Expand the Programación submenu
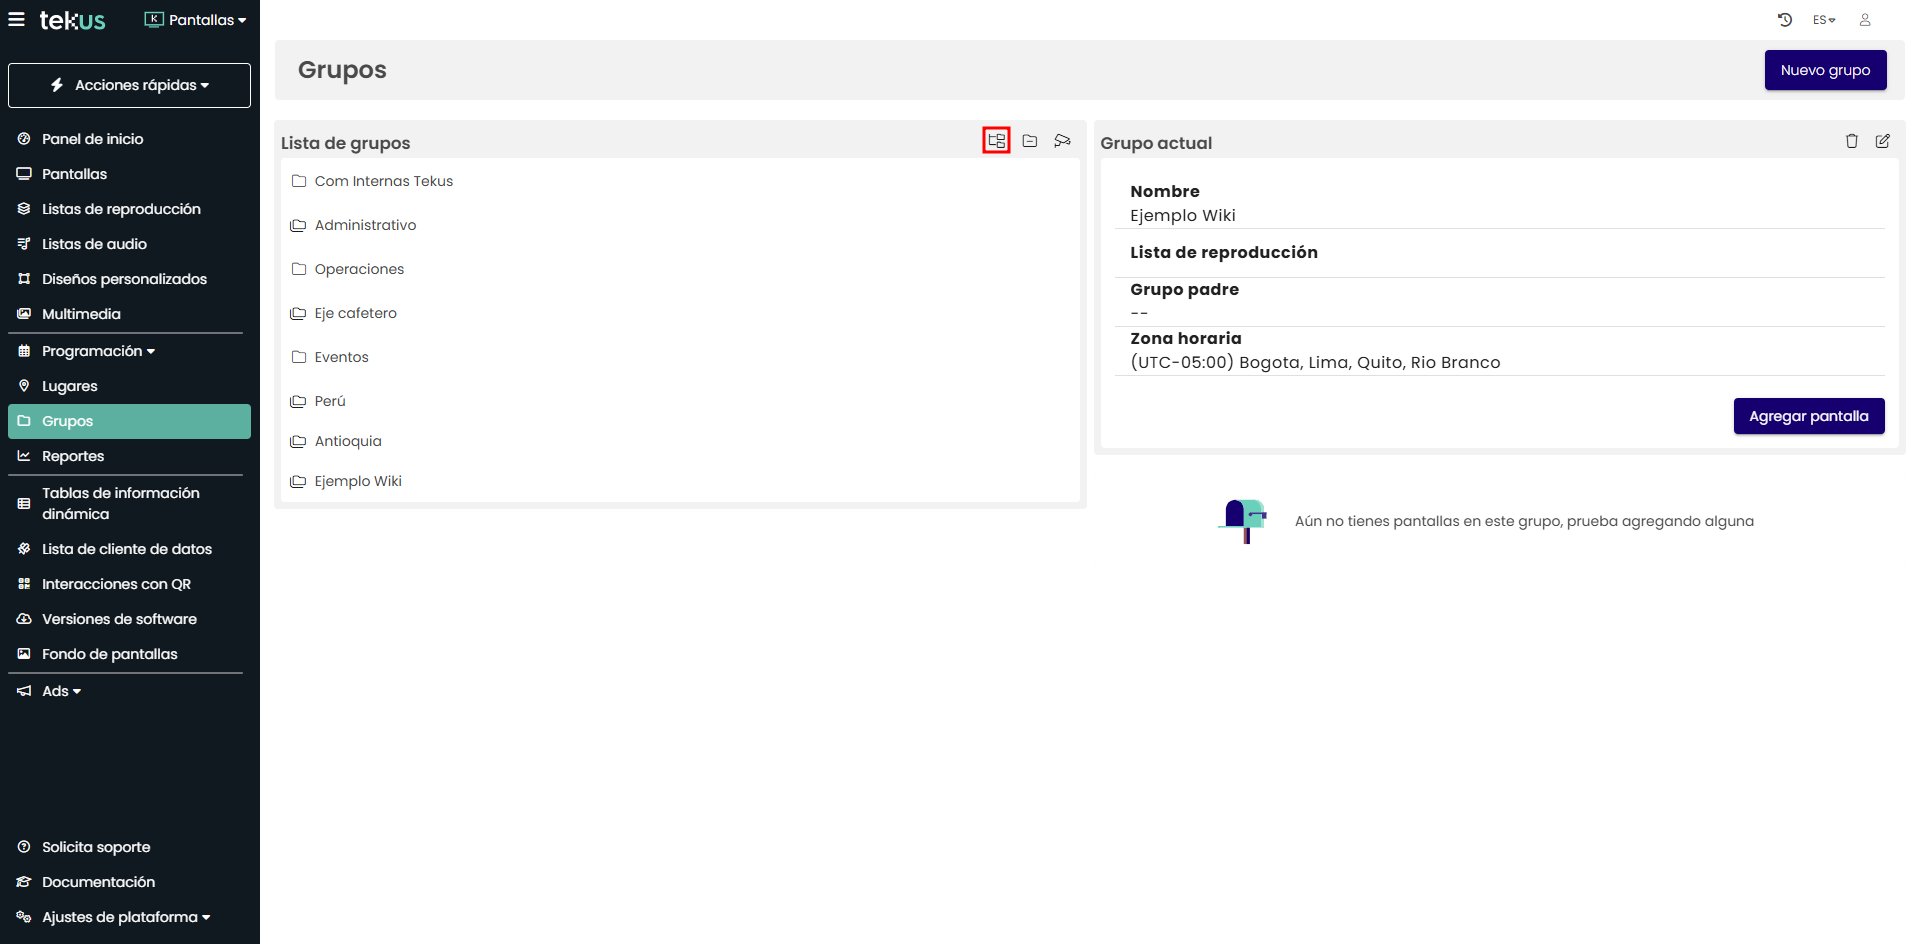Screen dimensions: 1918x944 [98, 351]
